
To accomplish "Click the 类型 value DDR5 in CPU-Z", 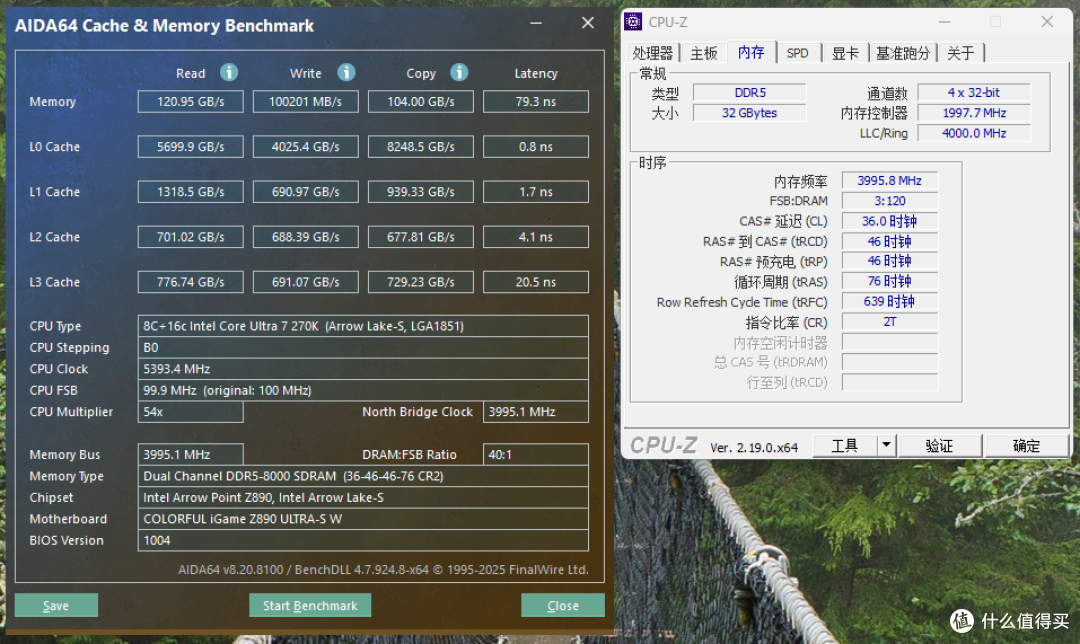I will click(749, 92).
